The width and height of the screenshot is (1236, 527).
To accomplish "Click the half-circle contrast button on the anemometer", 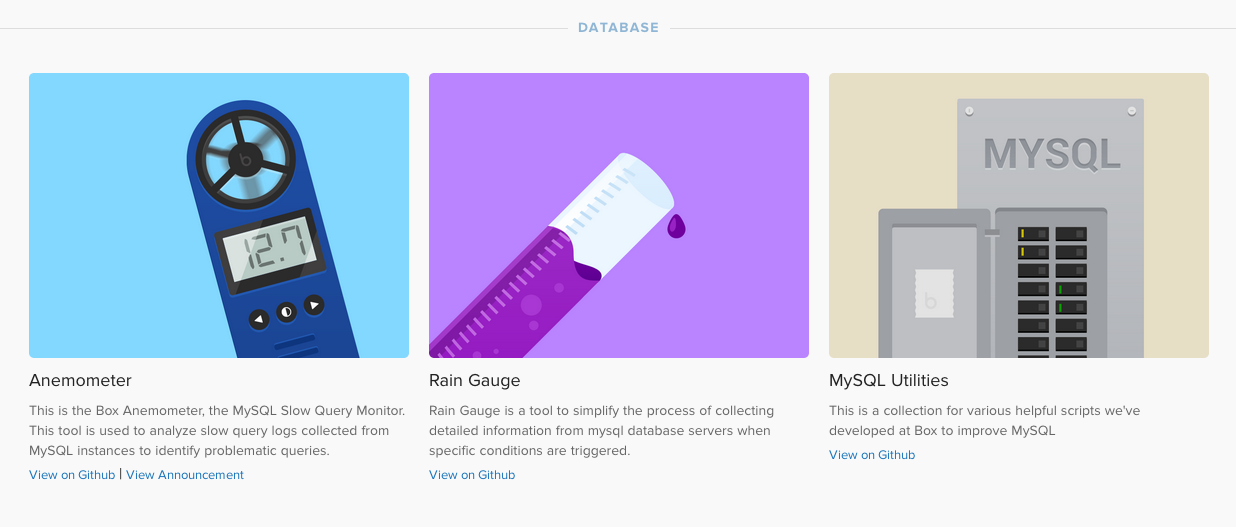I will click(286, 311).
